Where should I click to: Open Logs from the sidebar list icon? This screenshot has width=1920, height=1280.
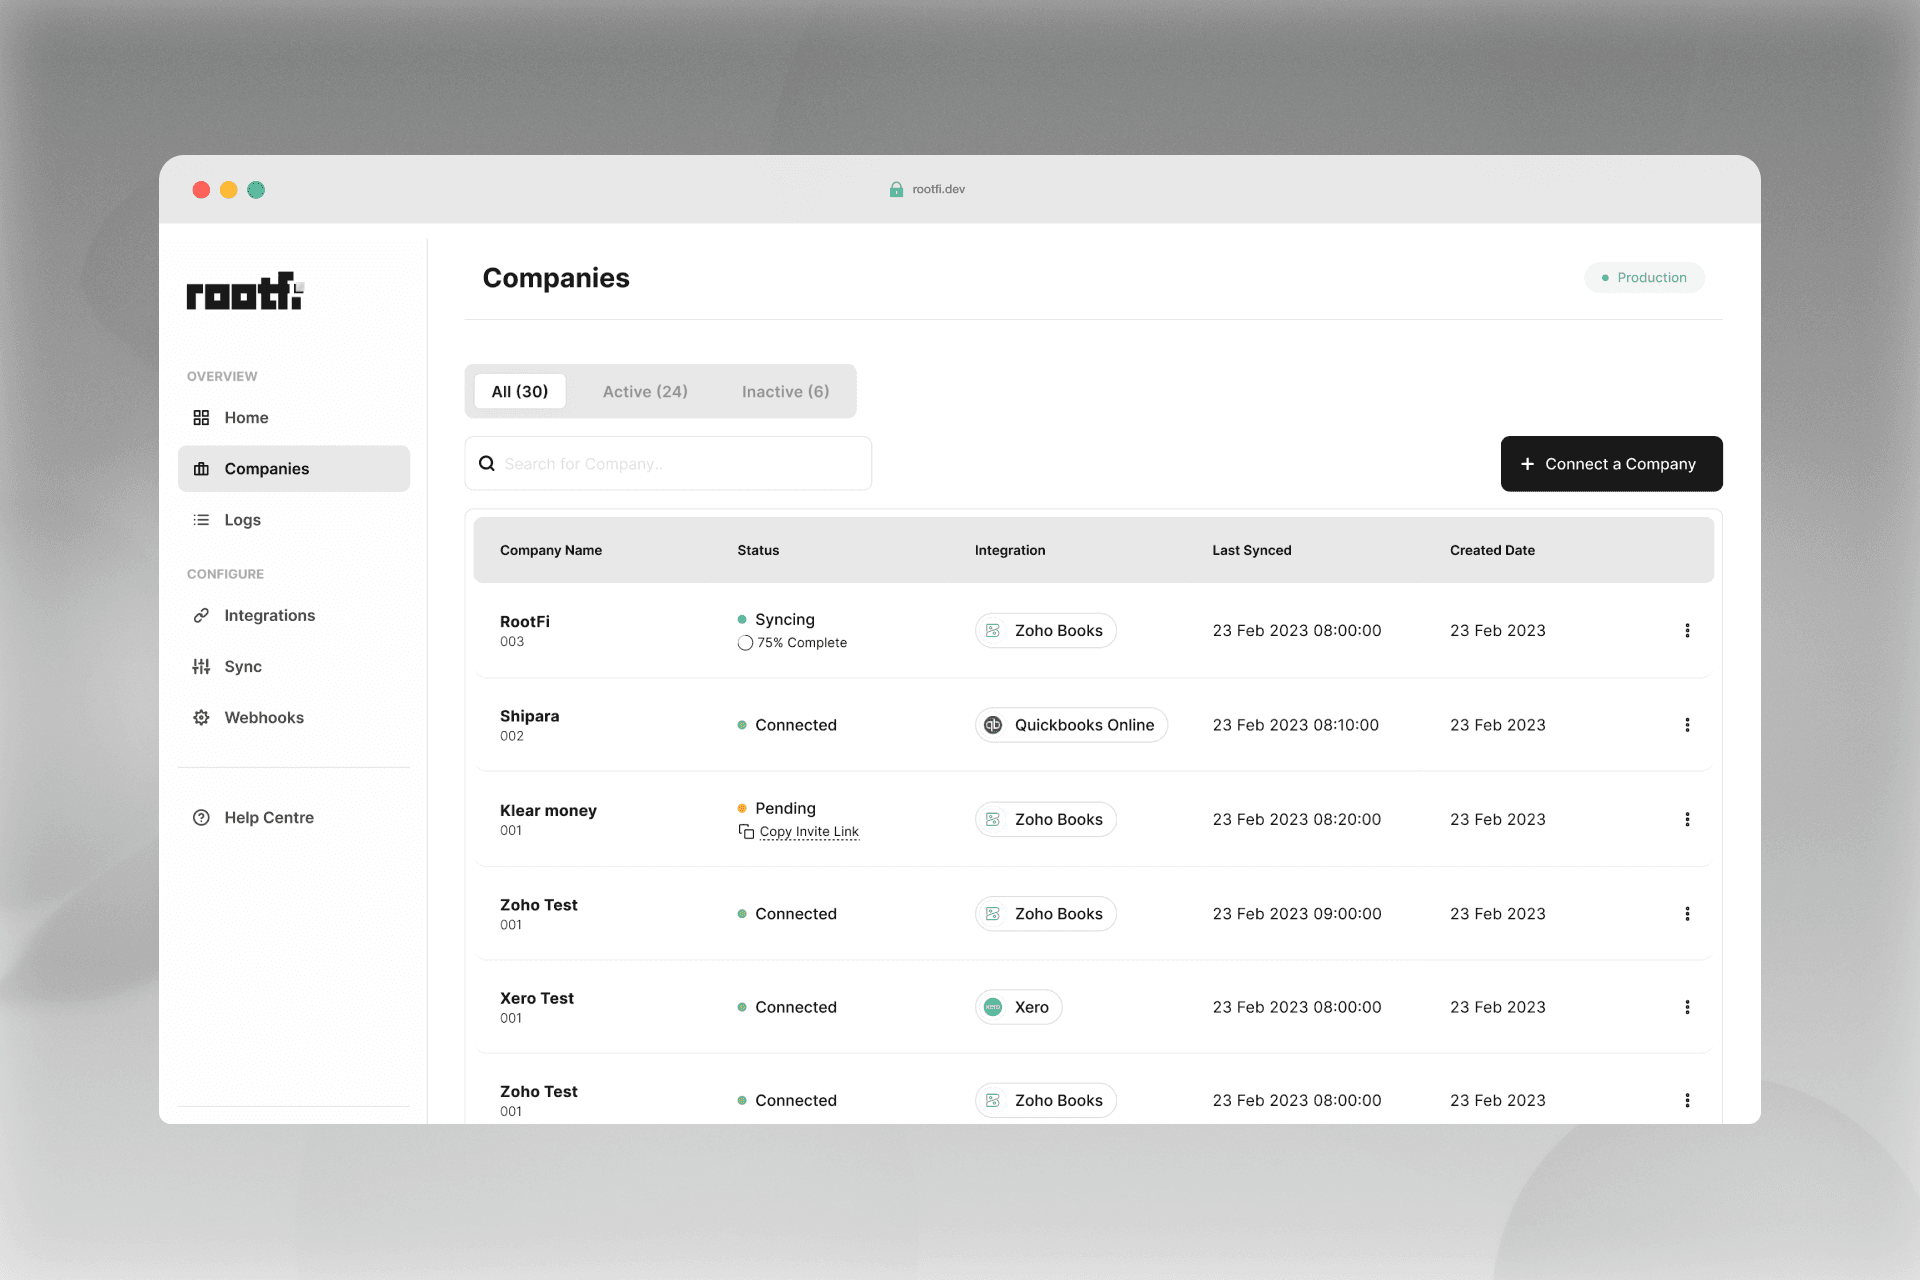coord(201,519)
